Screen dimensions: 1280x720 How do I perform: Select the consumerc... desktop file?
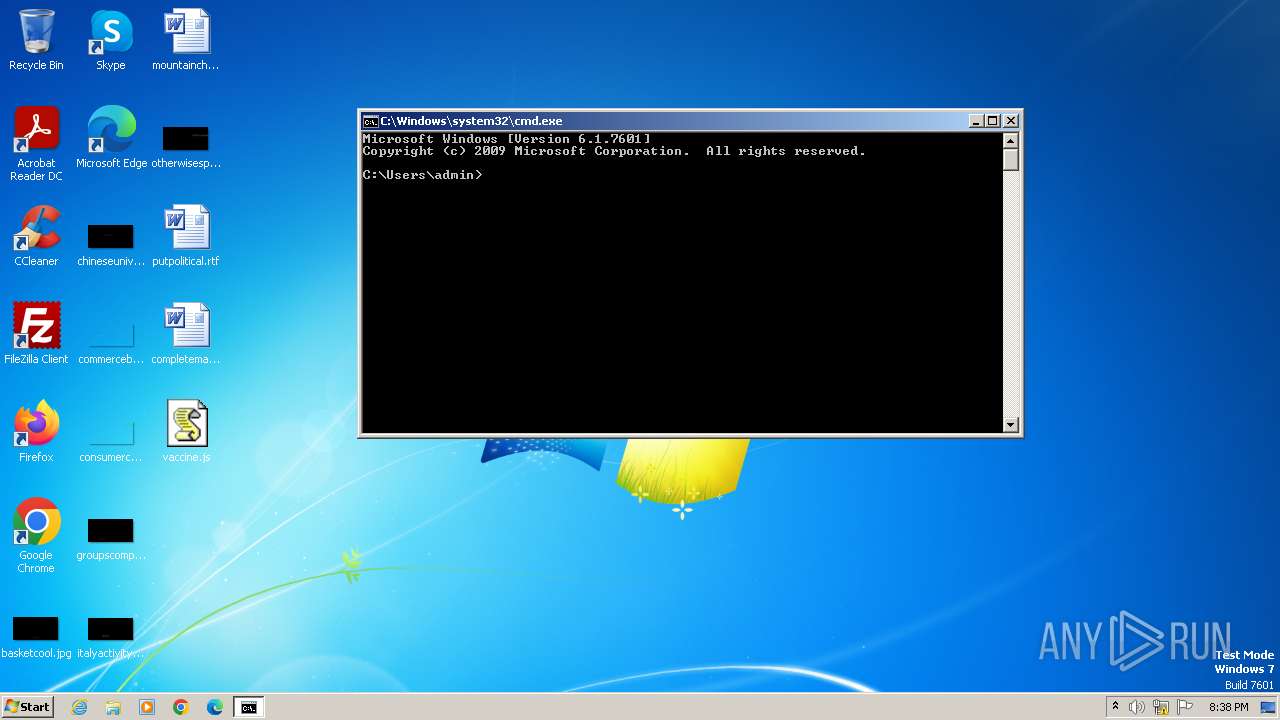(111, 440)
